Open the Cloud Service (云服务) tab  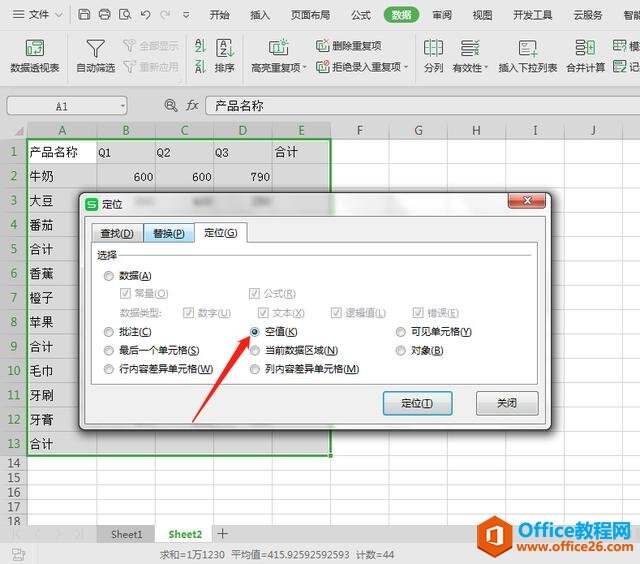[588, 15]
